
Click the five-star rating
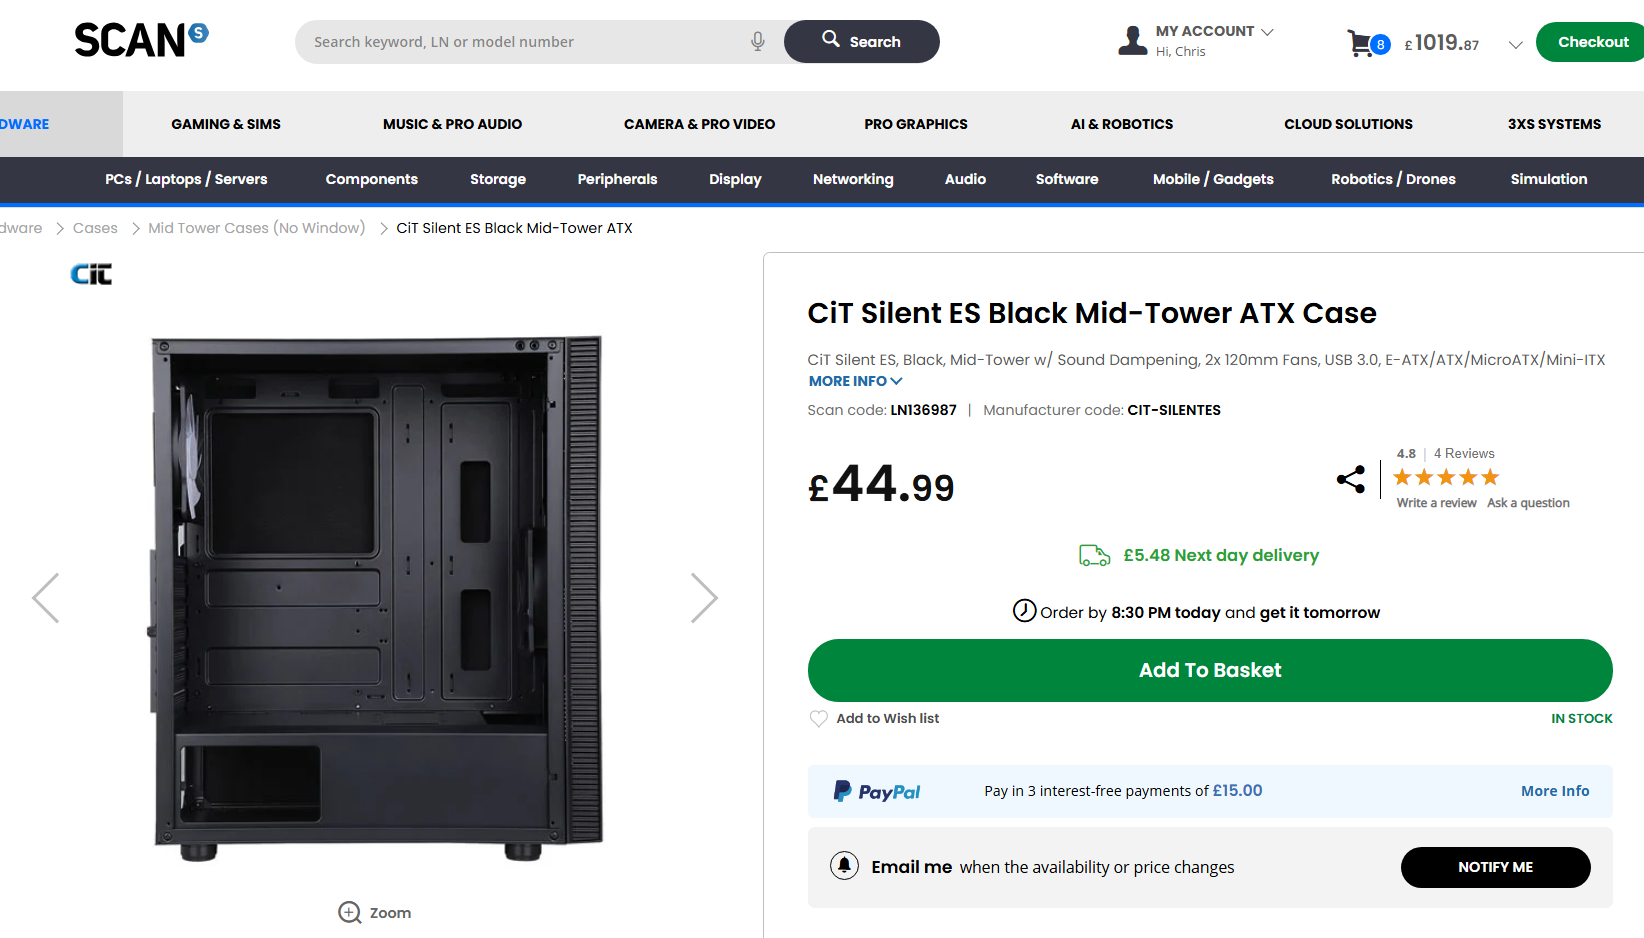[x=1445, y=477]
